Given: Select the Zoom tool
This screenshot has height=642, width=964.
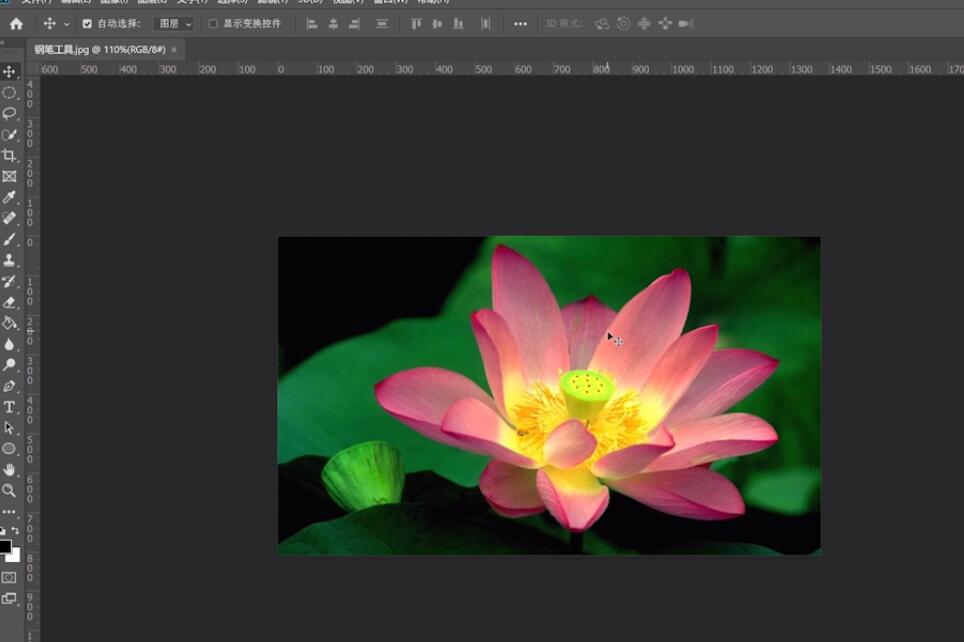Looking at the screenshot, I should point(9,491).
